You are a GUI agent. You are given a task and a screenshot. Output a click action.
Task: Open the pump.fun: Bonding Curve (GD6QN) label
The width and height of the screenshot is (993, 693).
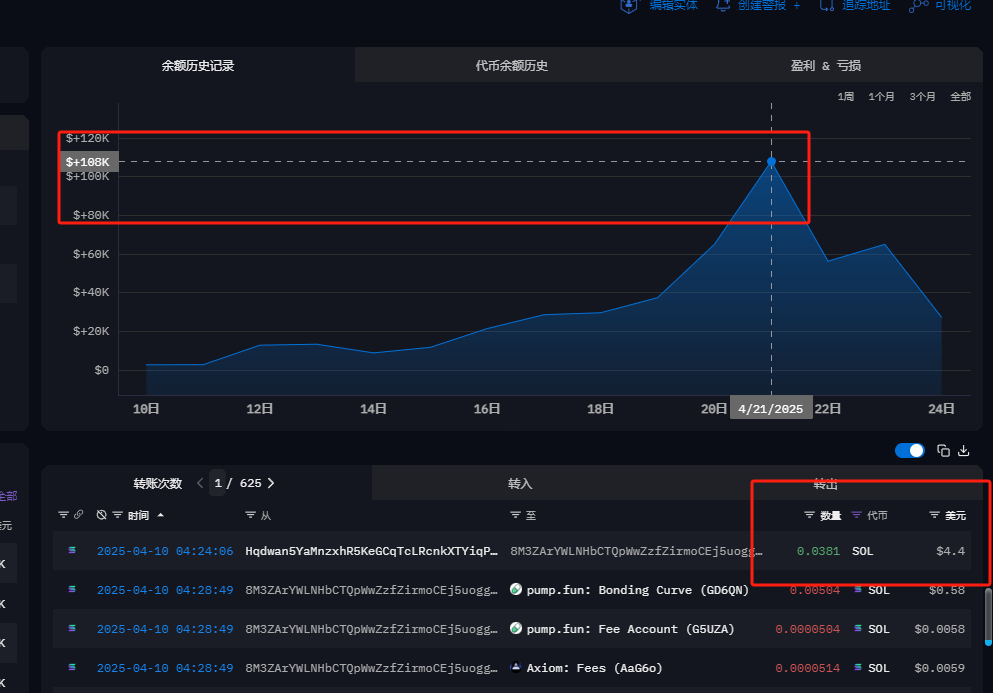point(638,590)
